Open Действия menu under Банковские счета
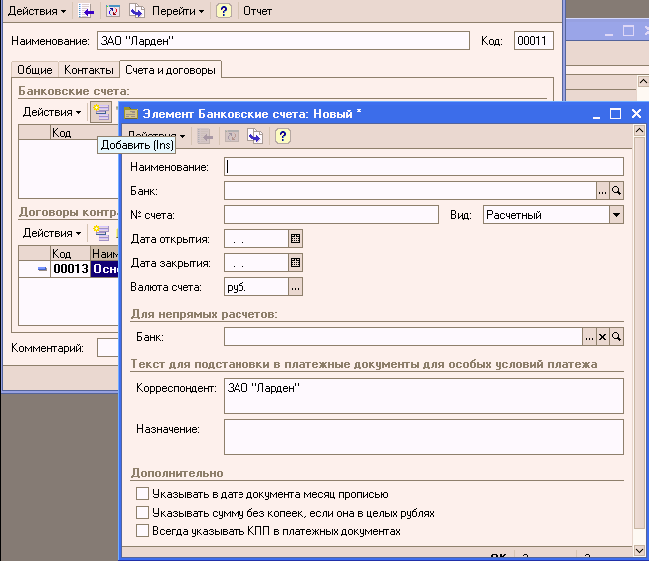 [x=52, y=112]
